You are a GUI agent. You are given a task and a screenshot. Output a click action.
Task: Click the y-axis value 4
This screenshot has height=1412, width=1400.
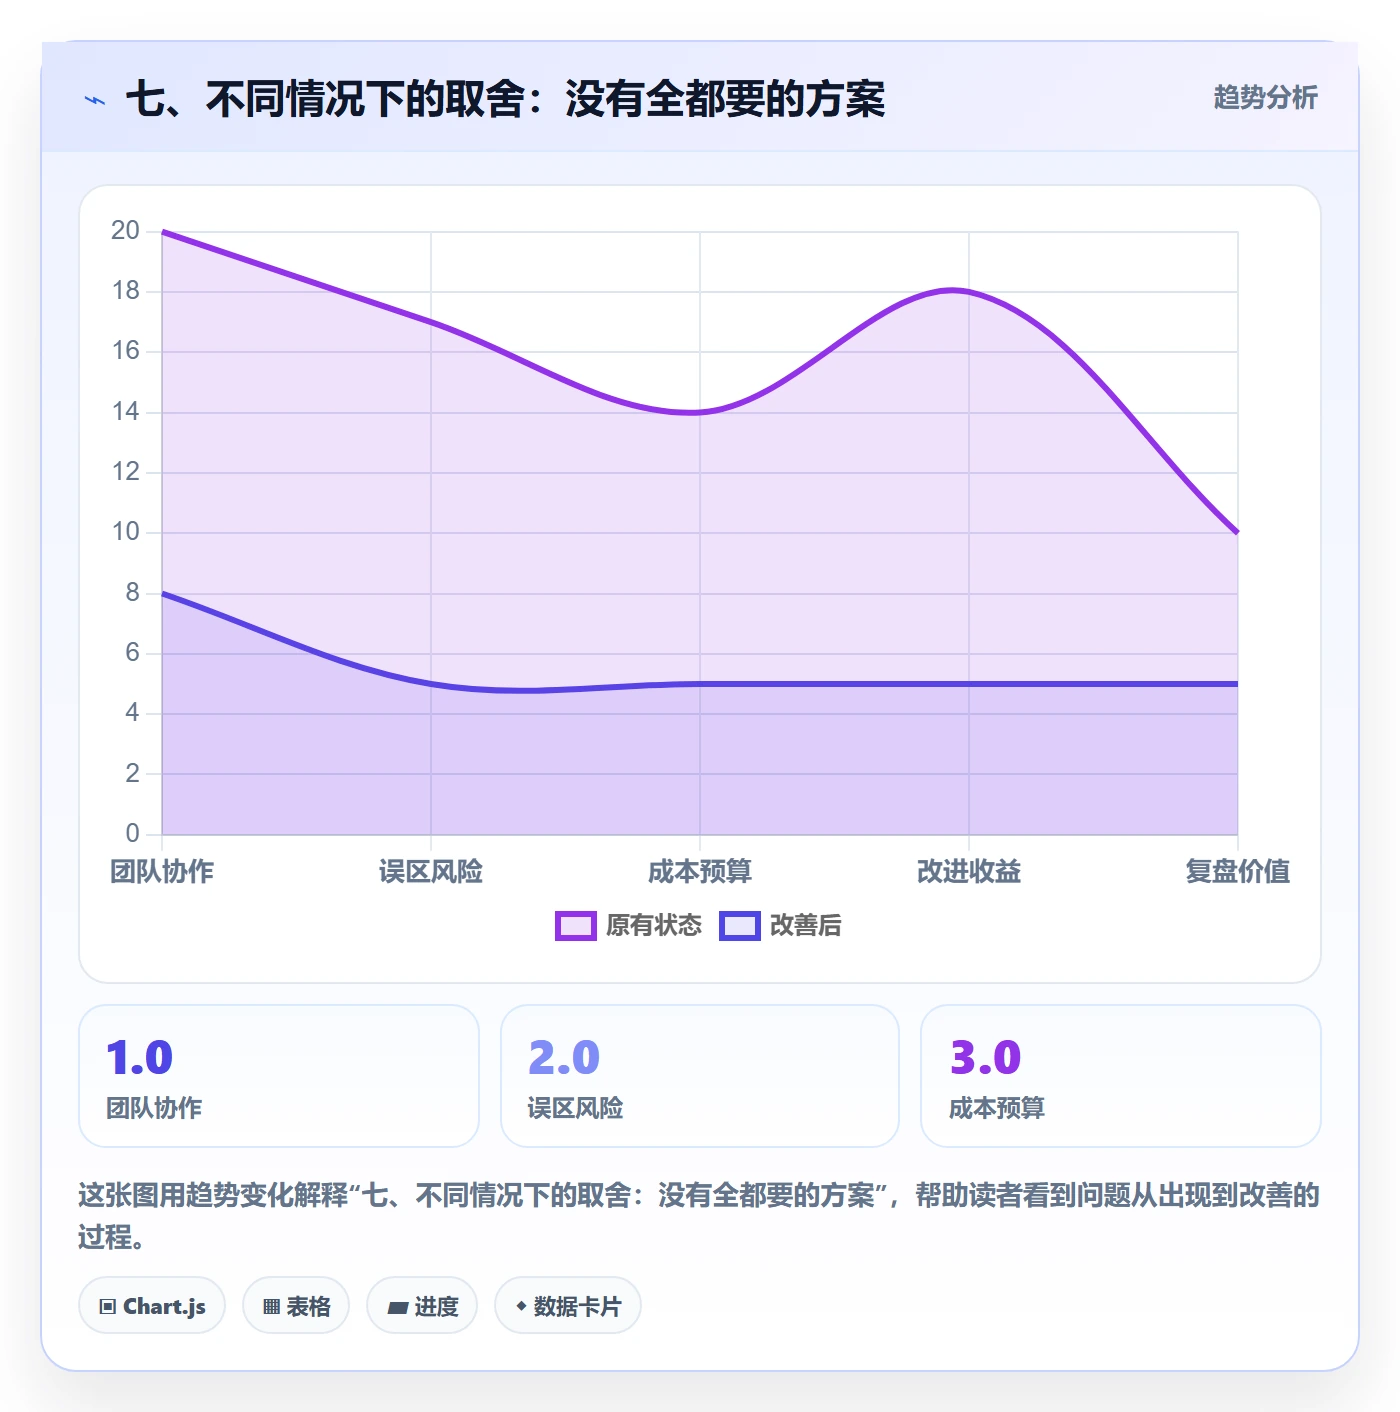point(133,713)
